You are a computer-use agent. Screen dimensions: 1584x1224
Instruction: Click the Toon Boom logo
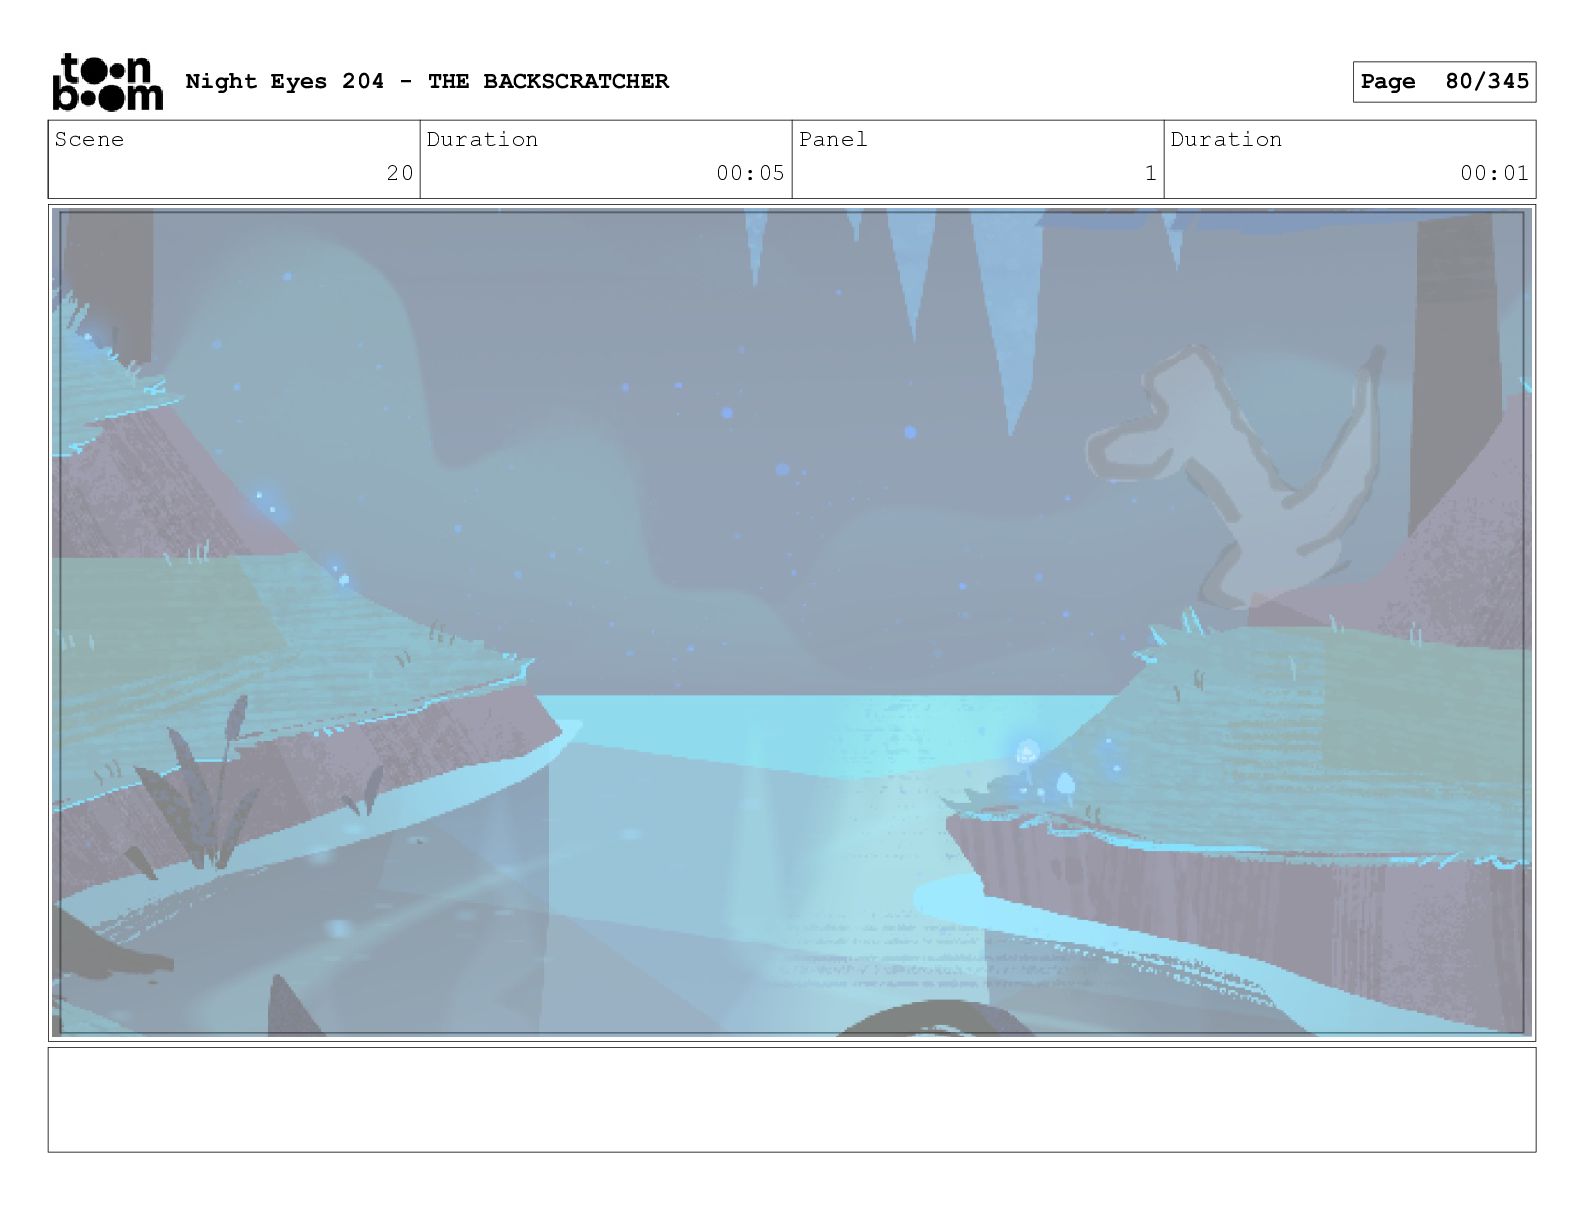coord(107,82)
